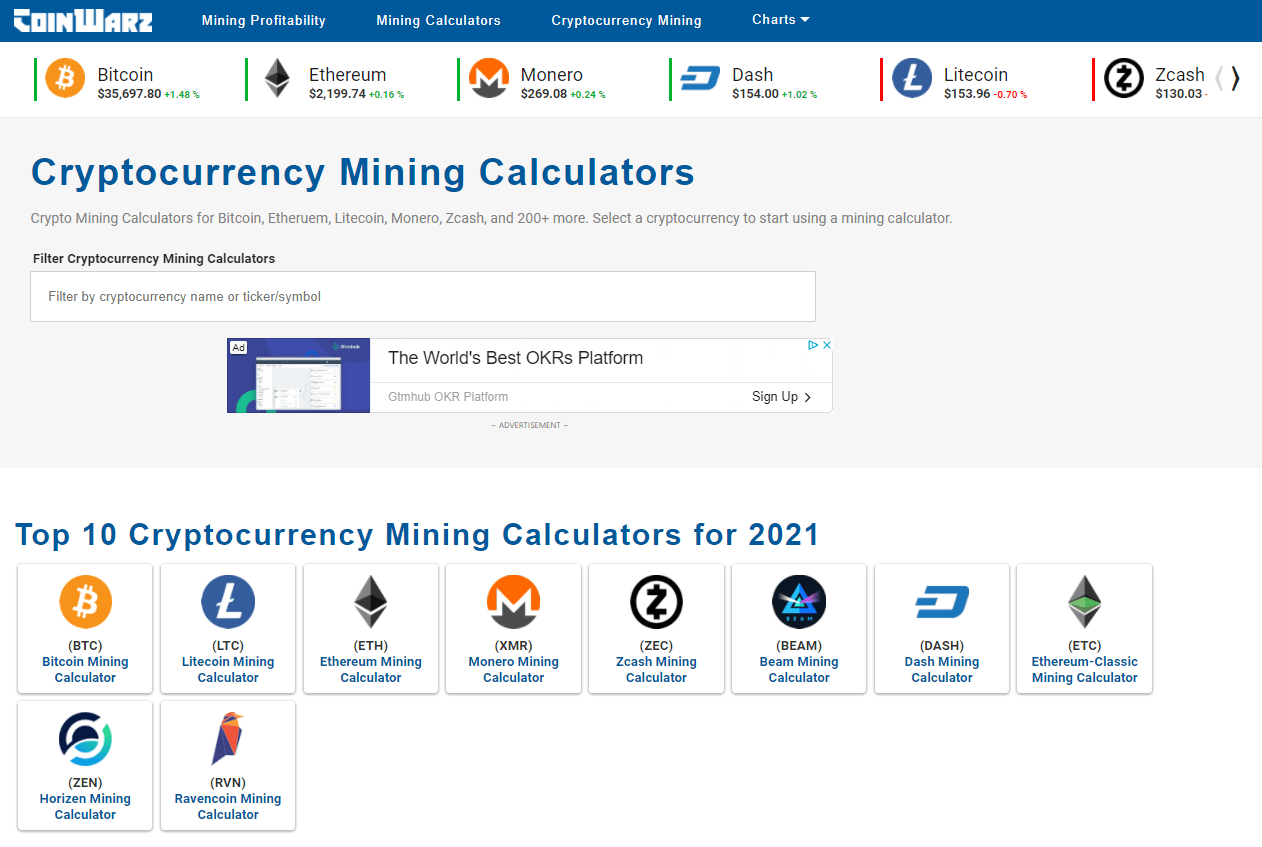
Task: Click the (ZEN) ticker symbol text
Action: 85,783
